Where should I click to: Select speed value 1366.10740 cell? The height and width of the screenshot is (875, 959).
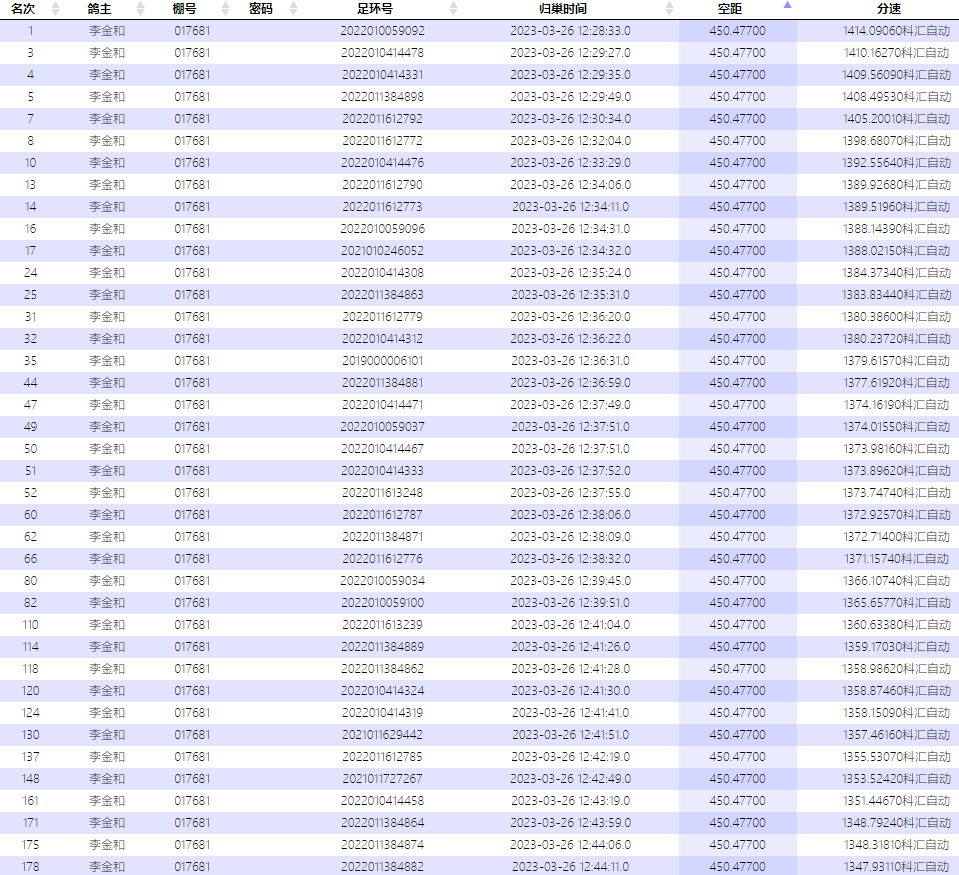[x=896, y=581]
